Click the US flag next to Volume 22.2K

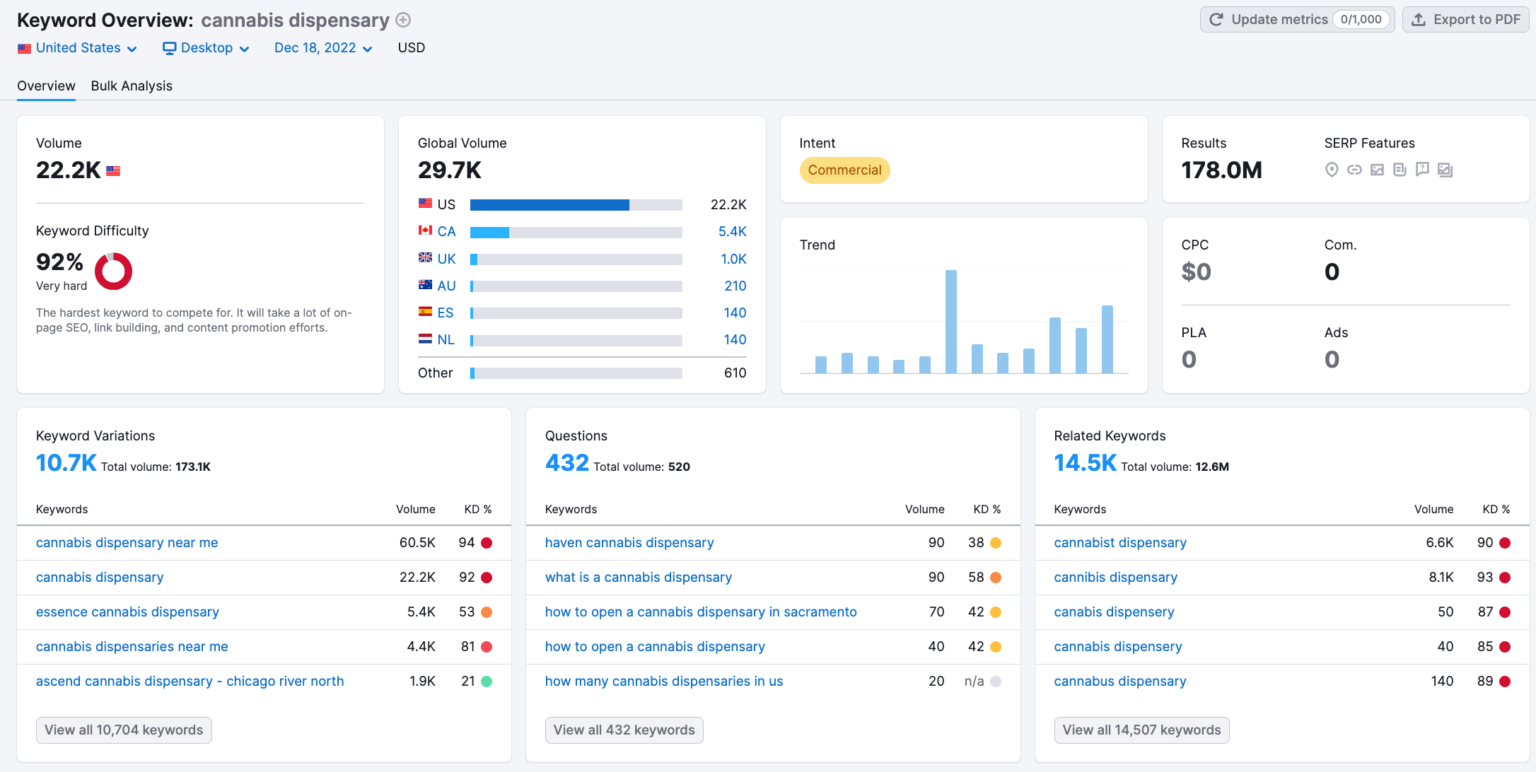coord(113,171)
